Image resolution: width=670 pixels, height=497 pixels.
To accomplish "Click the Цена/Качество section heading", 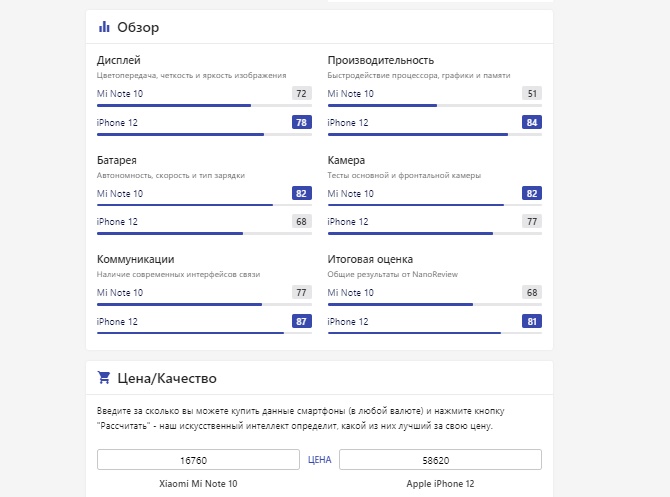I will pos(167,378).
